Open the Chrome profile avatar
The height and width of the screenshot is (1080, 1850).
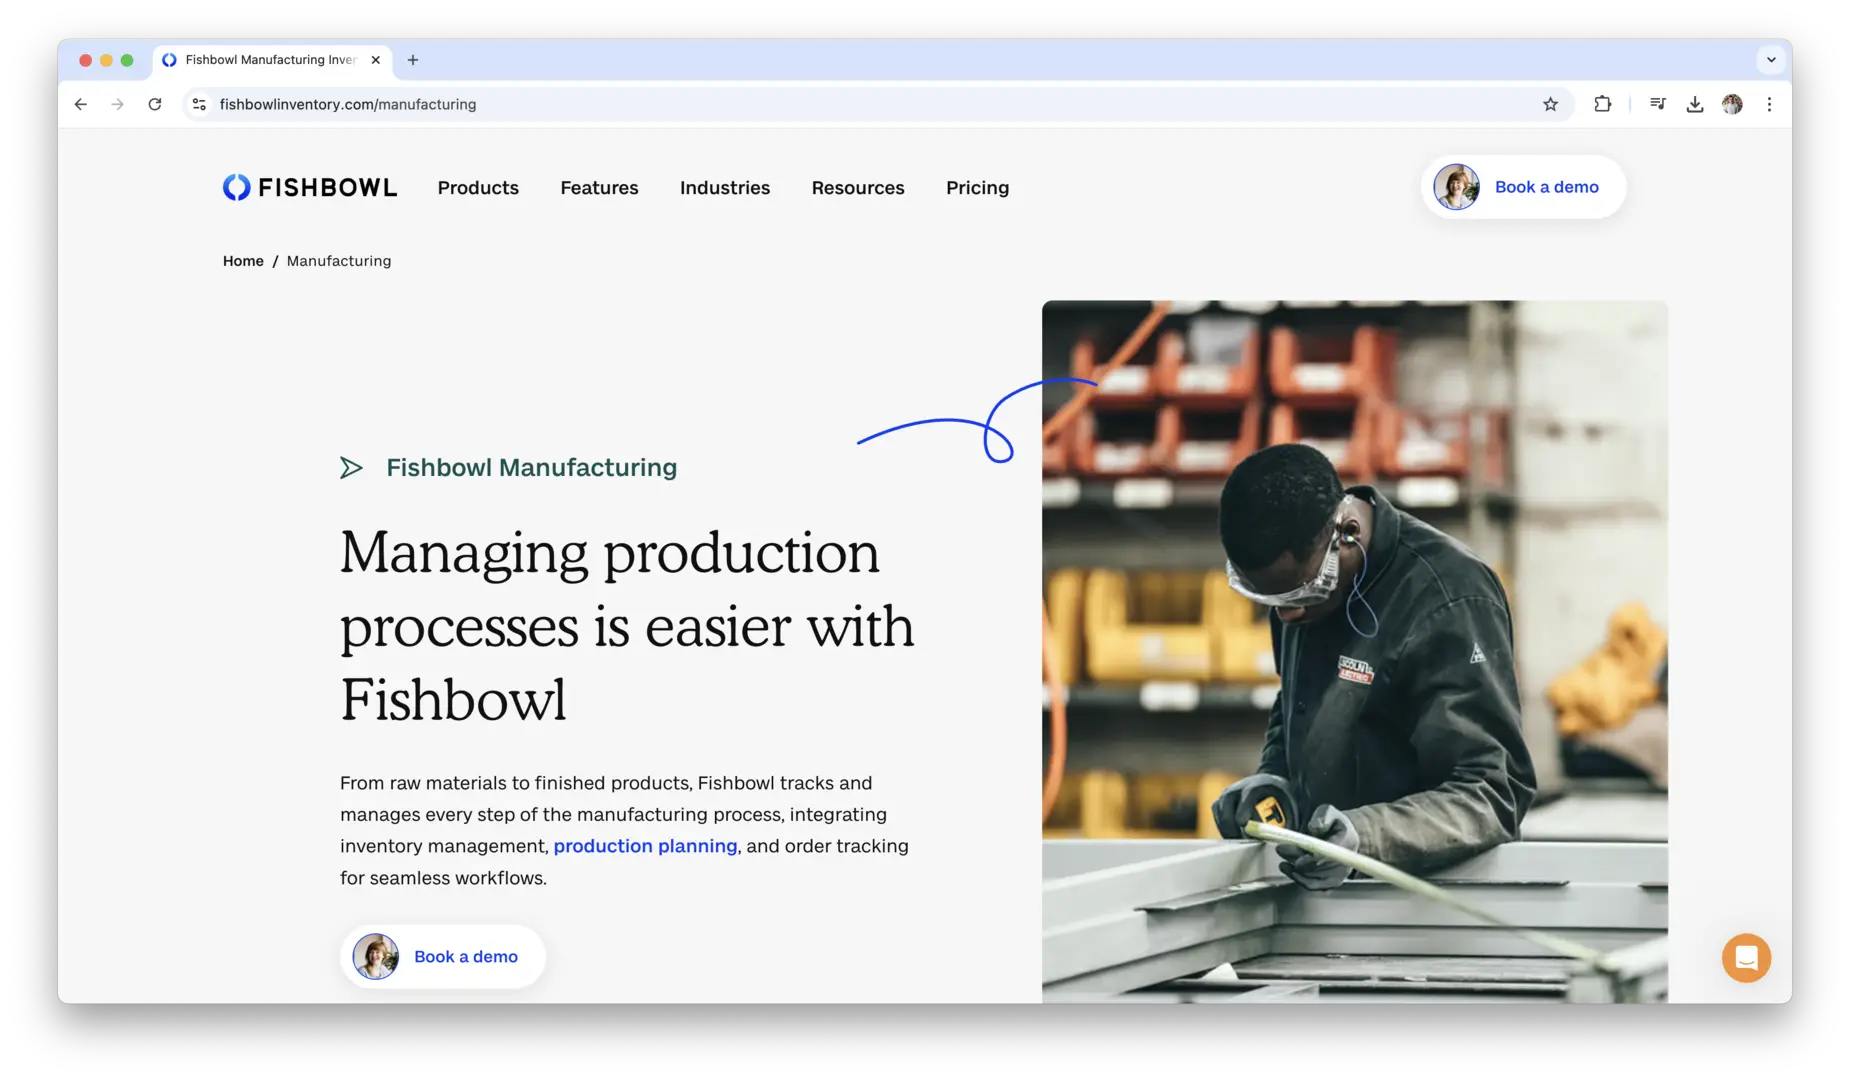(x=1732, y=104)
